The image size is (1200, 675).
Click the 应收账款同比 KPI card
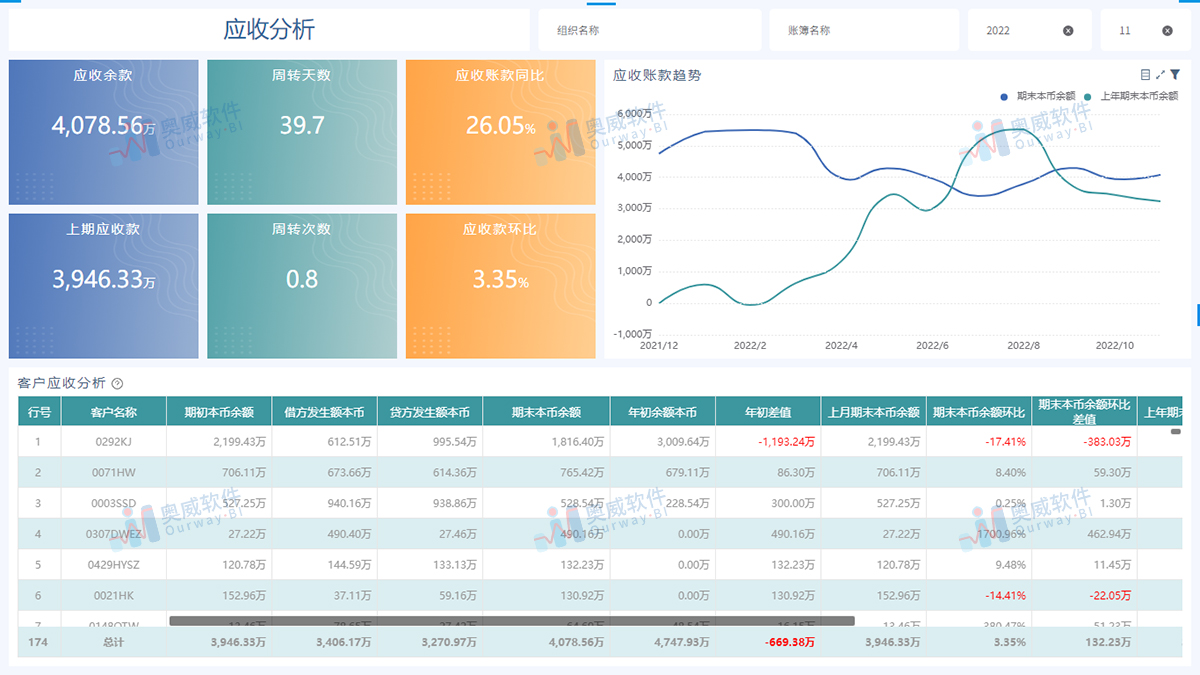pyautogui.click(x=500, y=131)
